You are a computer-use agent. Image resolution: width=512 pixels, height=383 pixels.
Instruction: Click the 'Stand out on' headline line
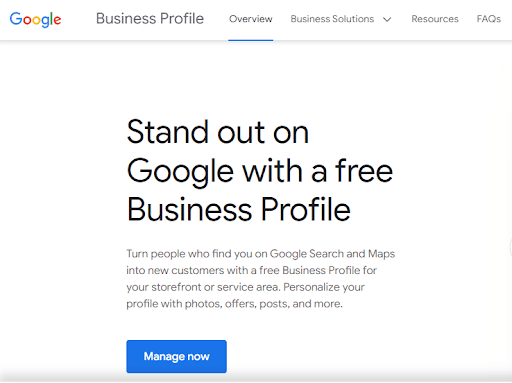pos(218,132)
